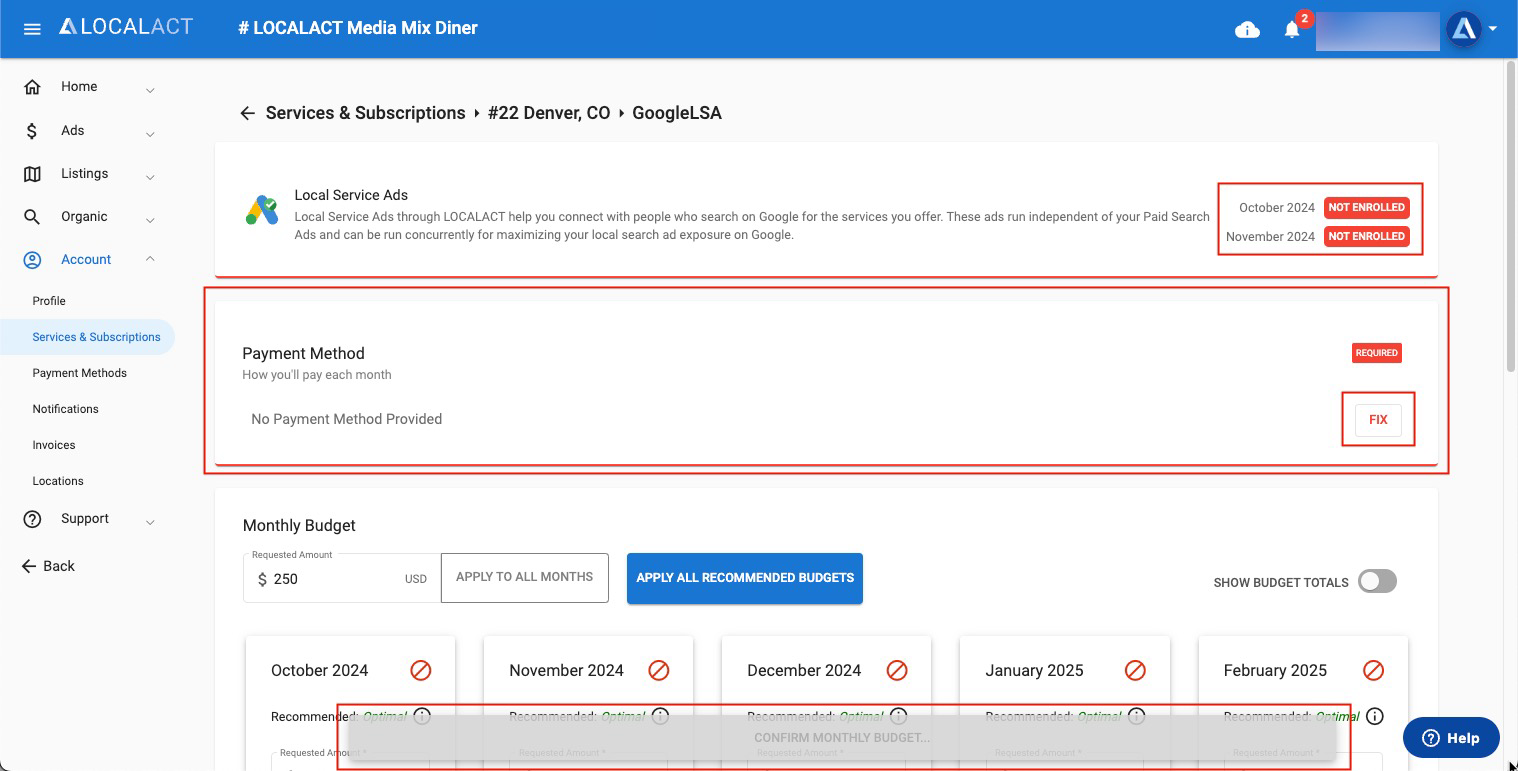Click February 2025 recommended info icon
The width and height of the screenshot is (1518, 771).
pyautogui.click(x=1375, y=716)
